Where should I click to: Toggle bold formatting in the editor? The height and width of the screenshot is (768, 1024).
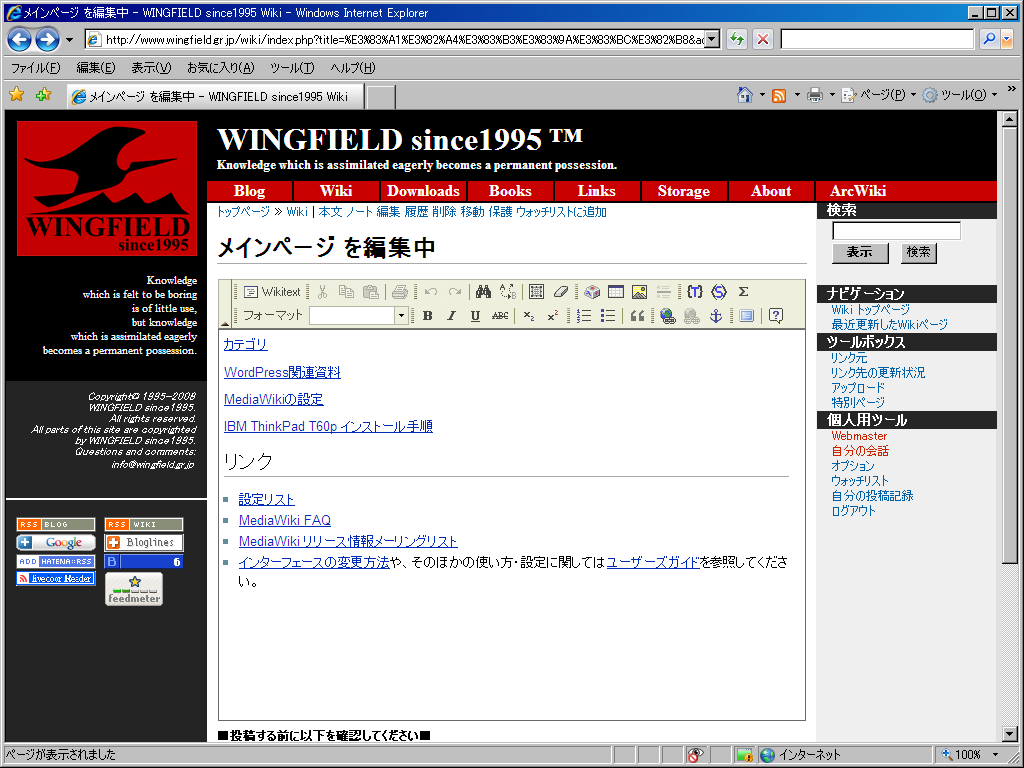(x=427, y=316)
